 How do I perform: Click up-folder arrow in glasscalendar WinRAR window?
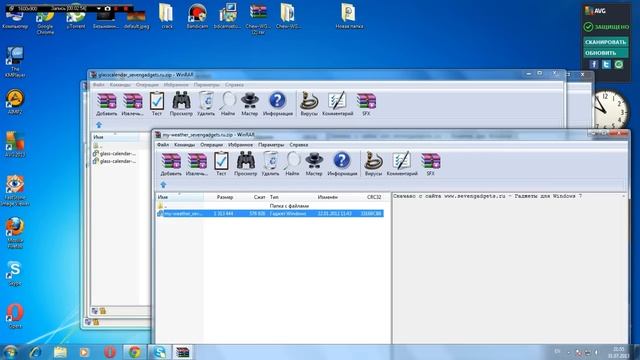pyautogui.click(x=99, y=125)
